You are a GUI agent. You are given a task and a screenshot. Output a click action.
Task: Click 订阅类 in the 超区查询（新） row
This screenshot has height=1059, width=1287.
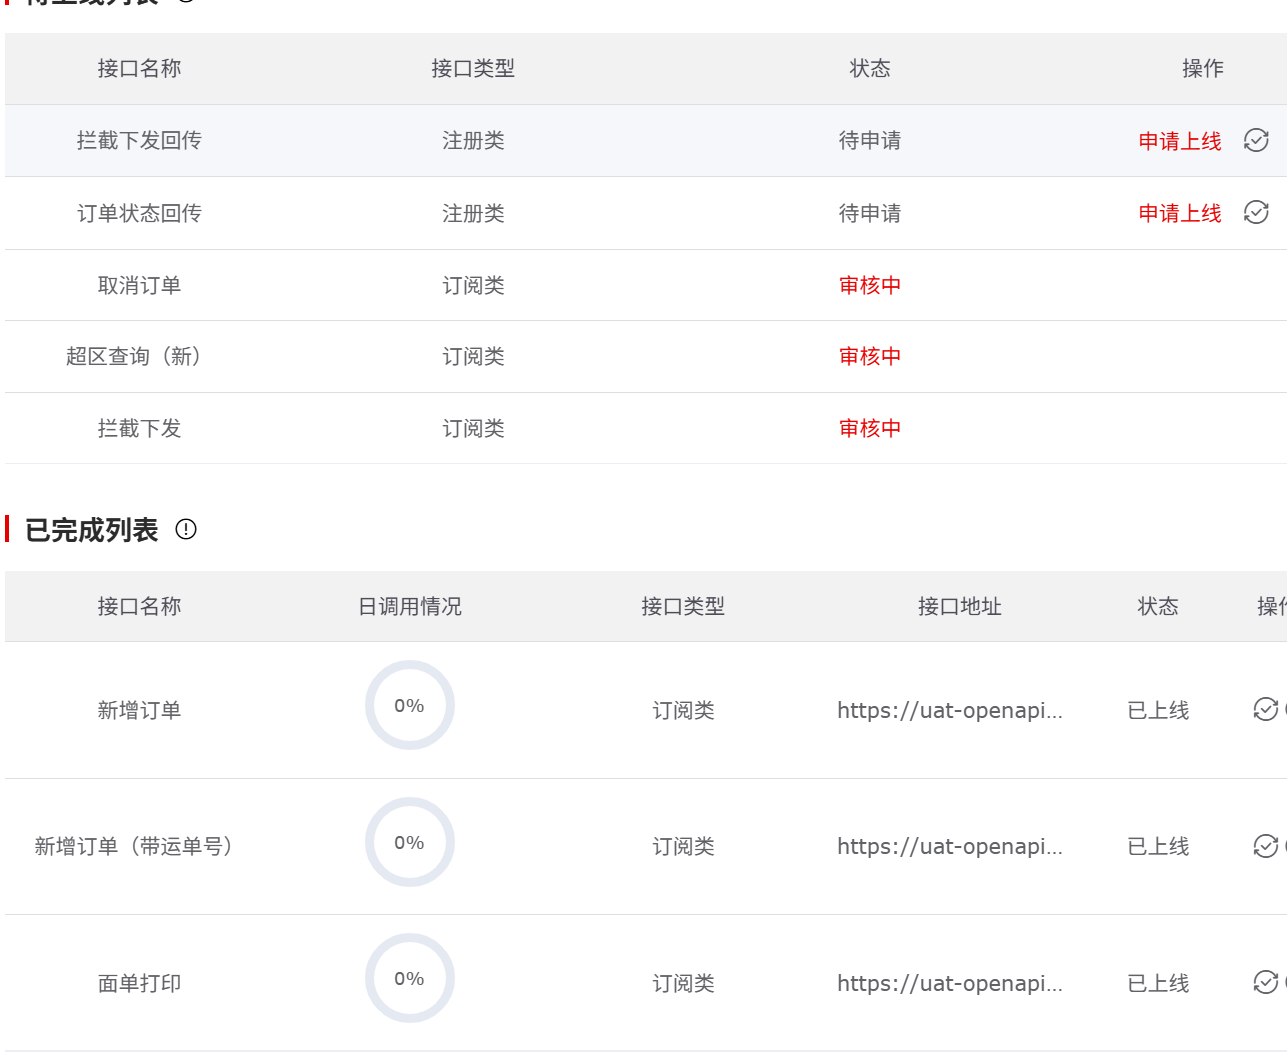[473, 356]
